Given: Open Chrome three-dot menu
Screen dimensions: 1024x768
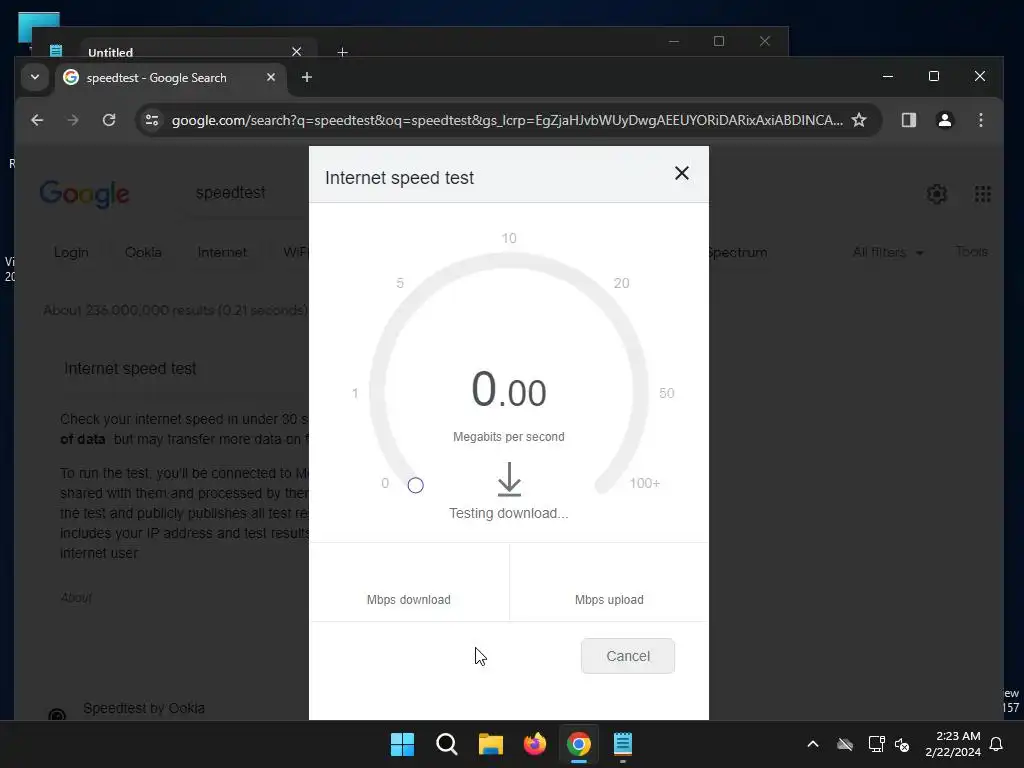Looking at the screenshot, I should coord(980,120).
